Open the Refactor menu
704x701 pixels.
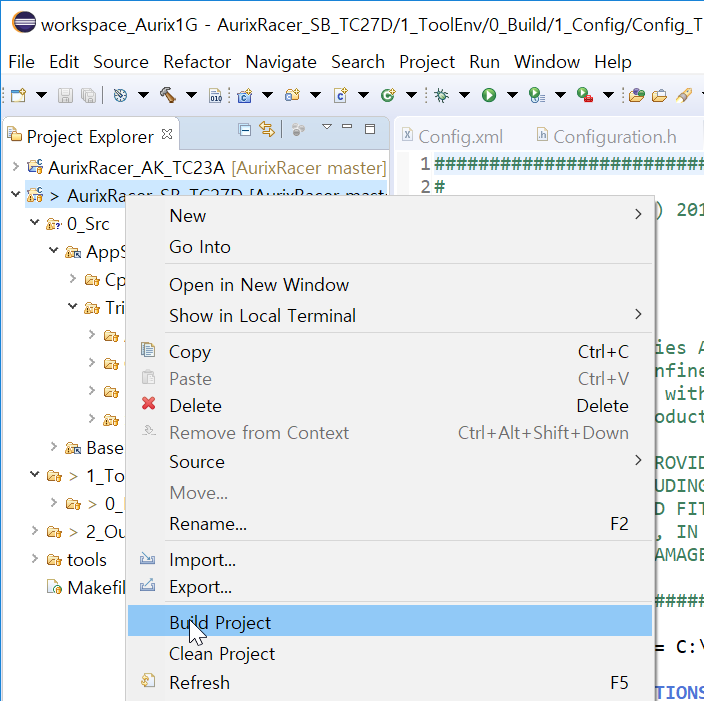point(197,62)
